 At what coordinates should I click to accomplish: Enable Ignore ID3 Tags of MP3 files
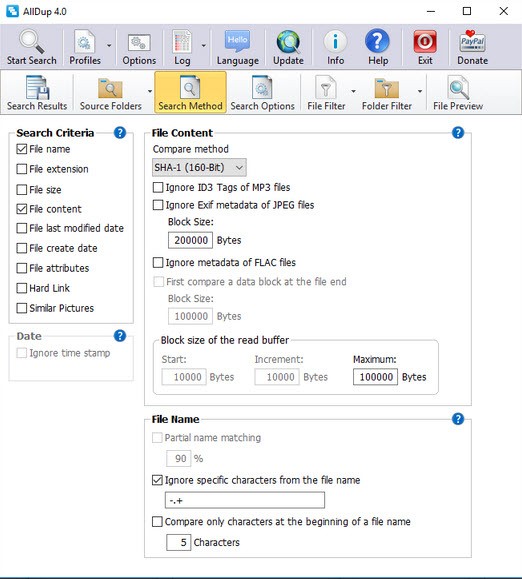[158, 187]
